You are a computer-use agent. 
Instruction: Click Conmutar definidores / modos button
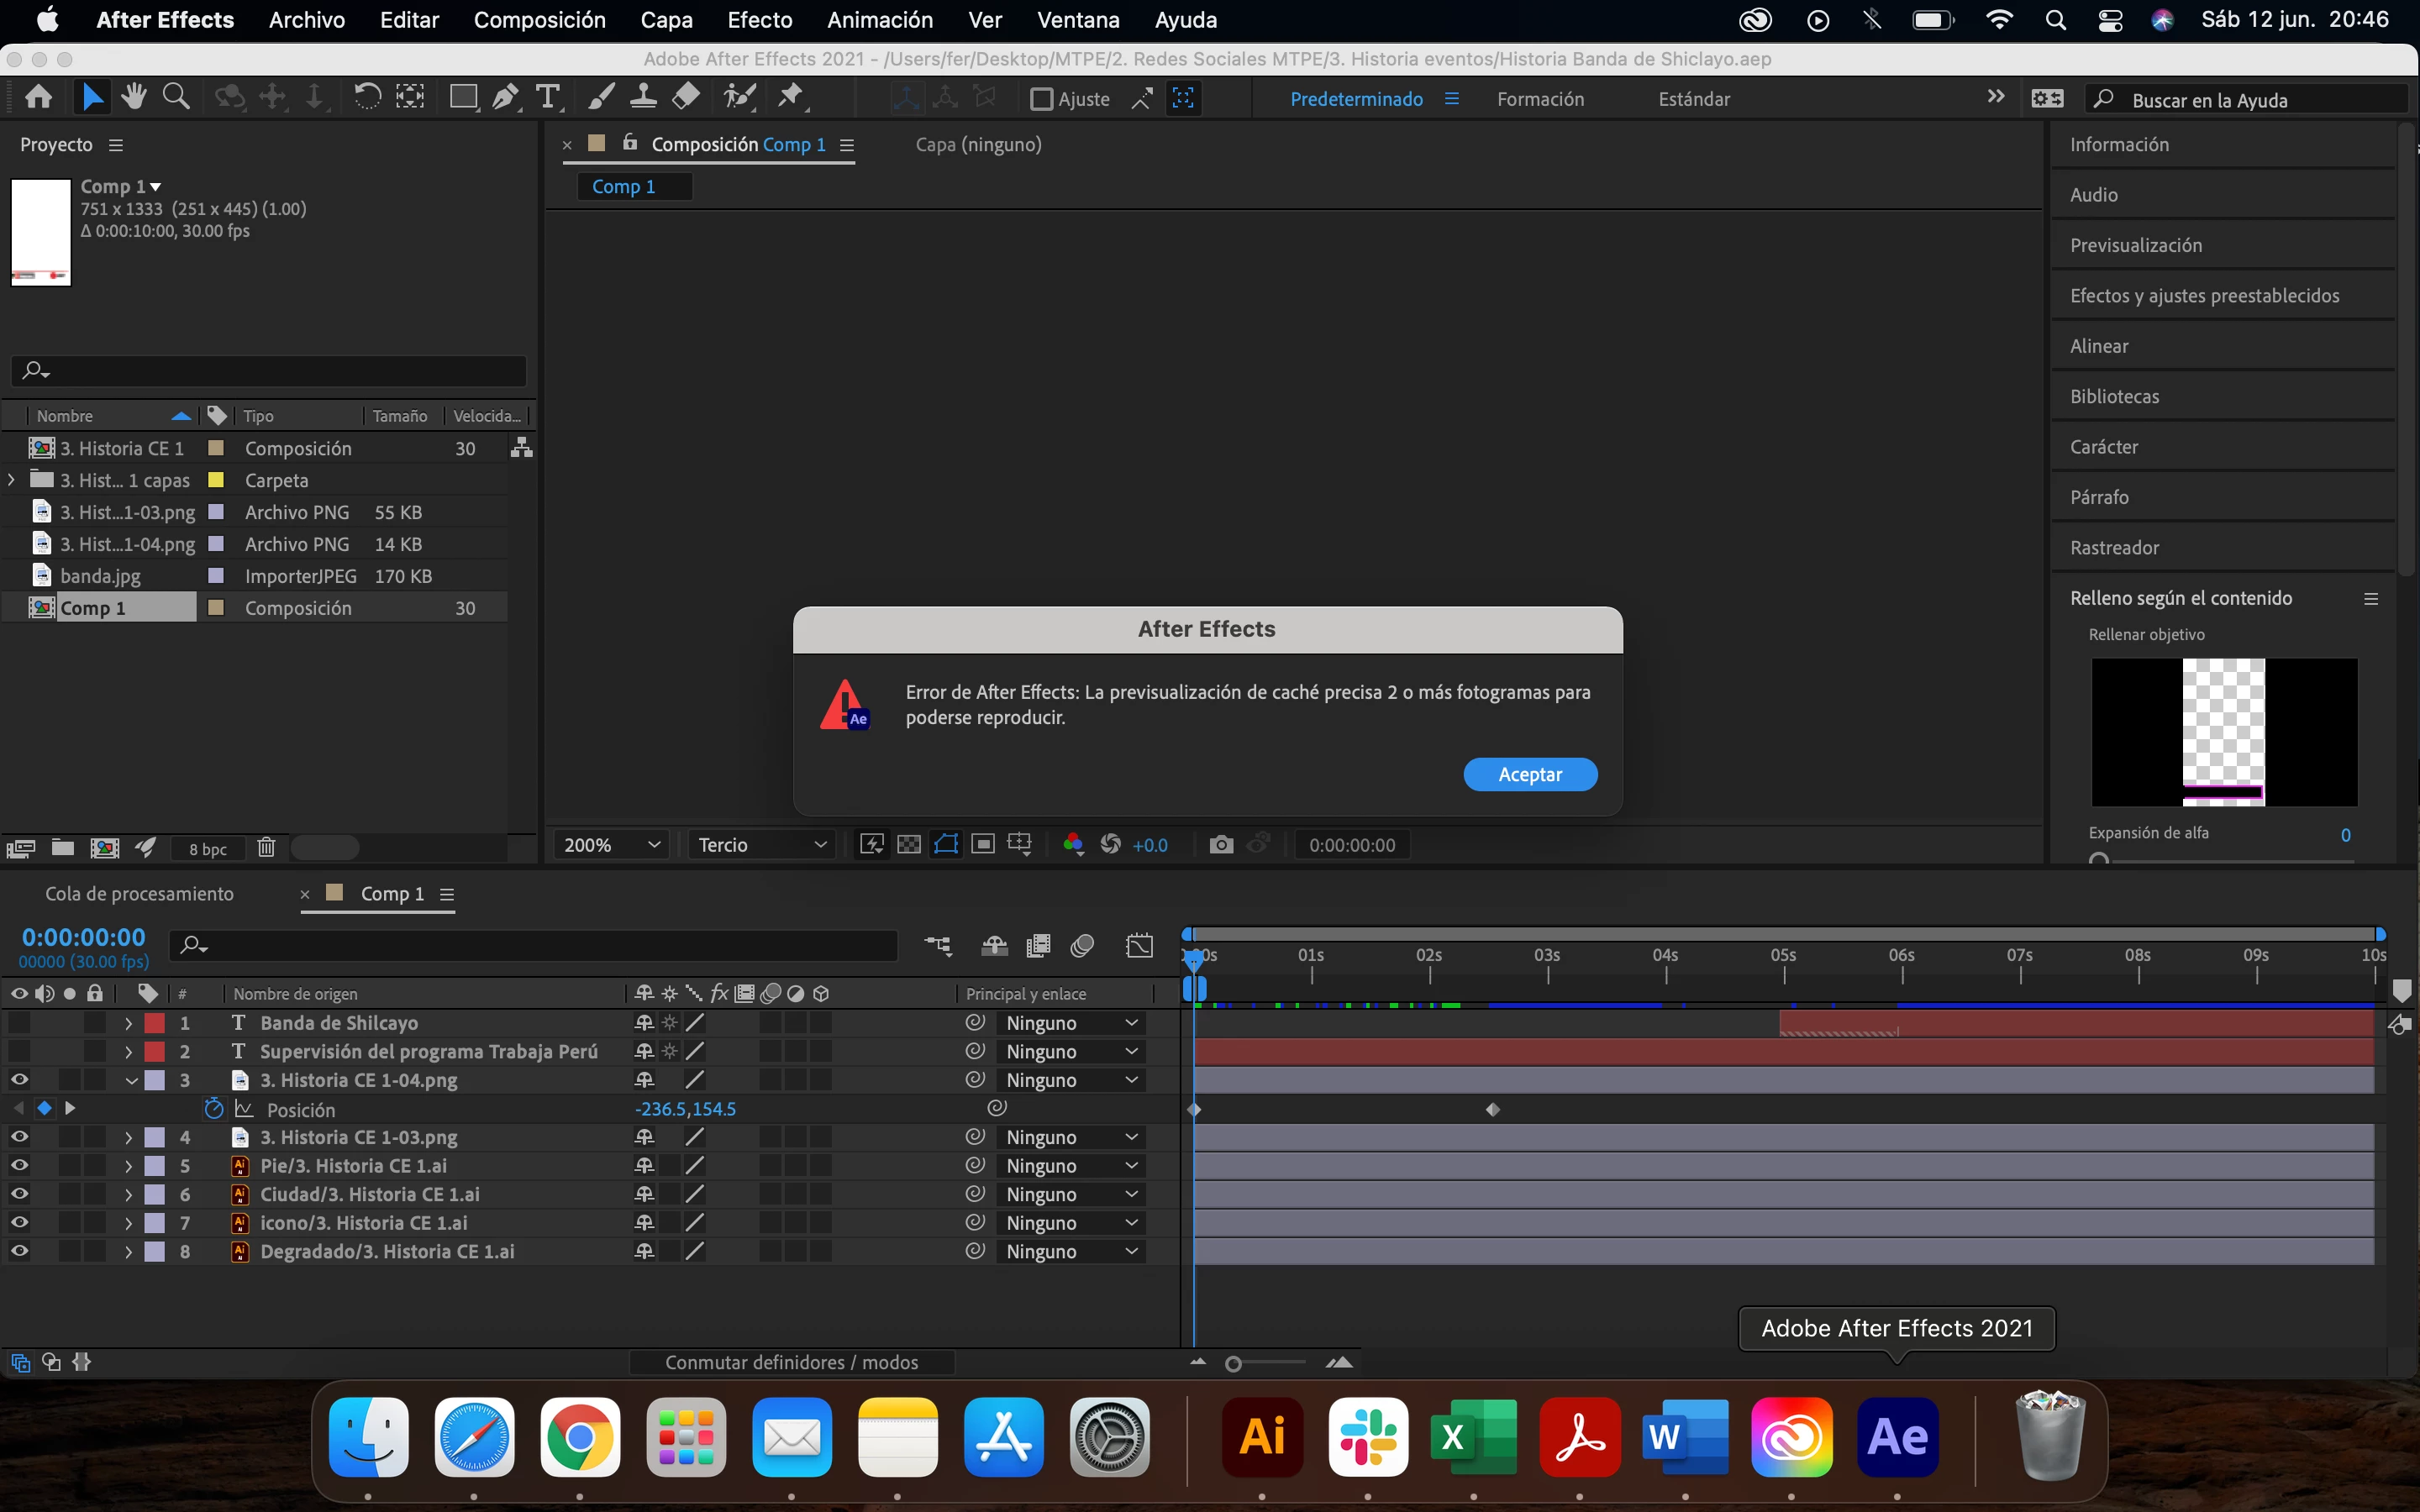tap(791, 1362)
